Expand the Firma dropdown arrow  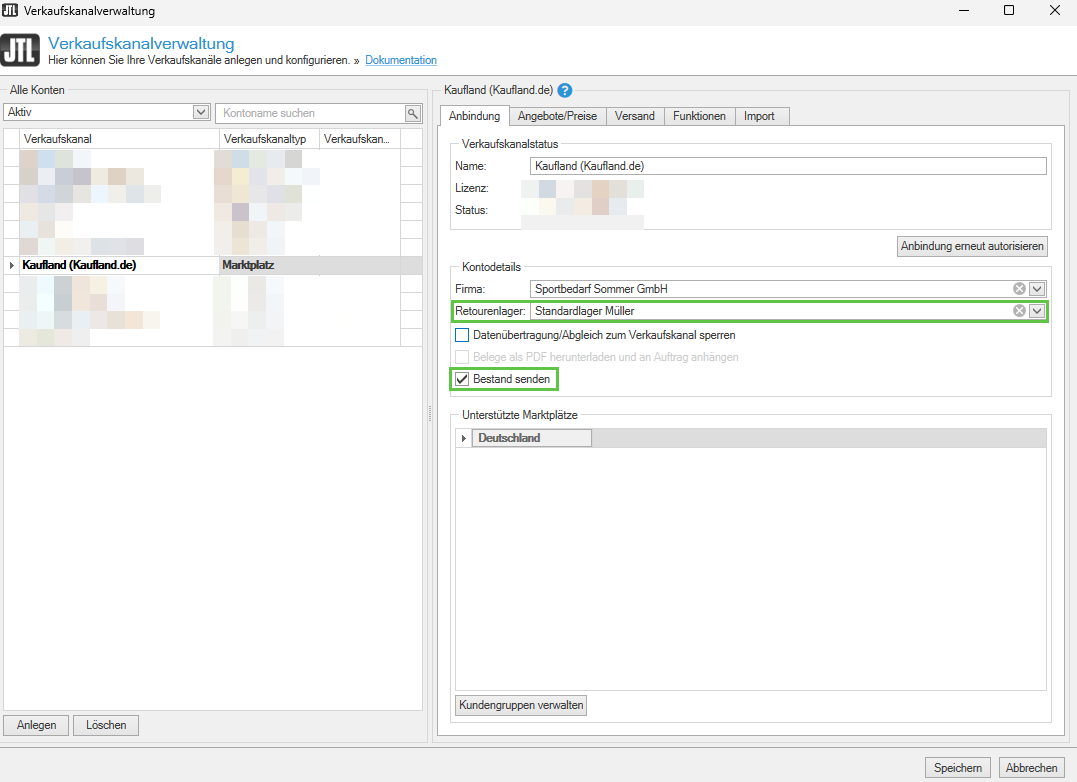tap(1037, 289)
